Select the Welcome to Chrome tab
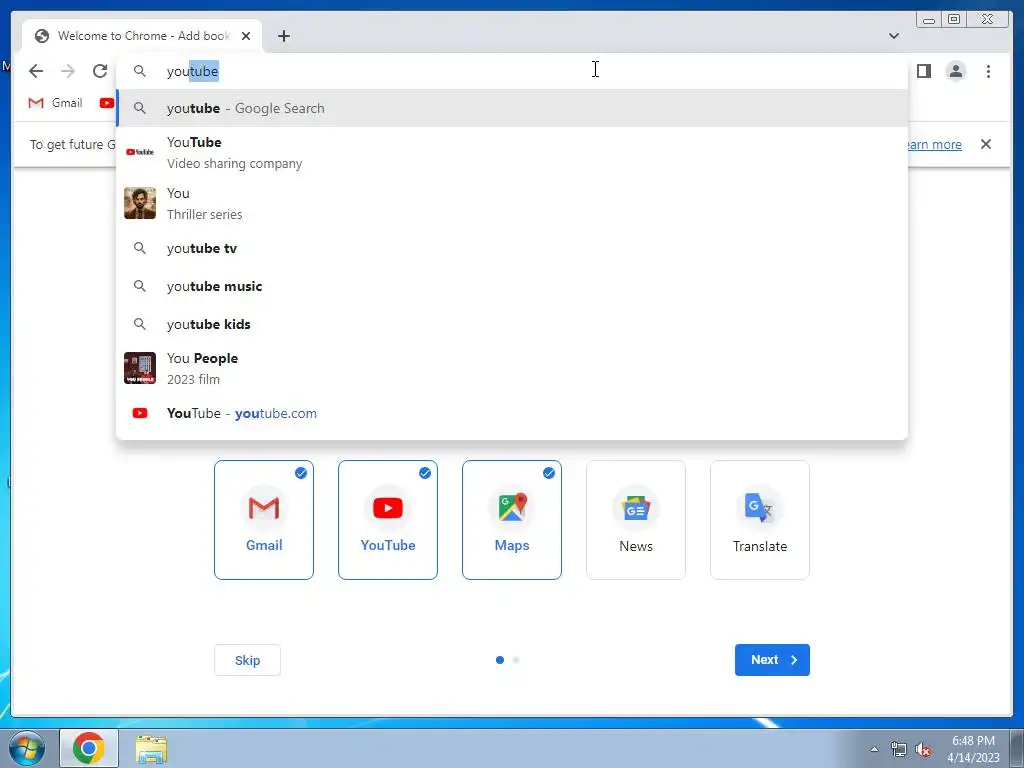The width and height of the screenshot is (1024, 768). 142,36
